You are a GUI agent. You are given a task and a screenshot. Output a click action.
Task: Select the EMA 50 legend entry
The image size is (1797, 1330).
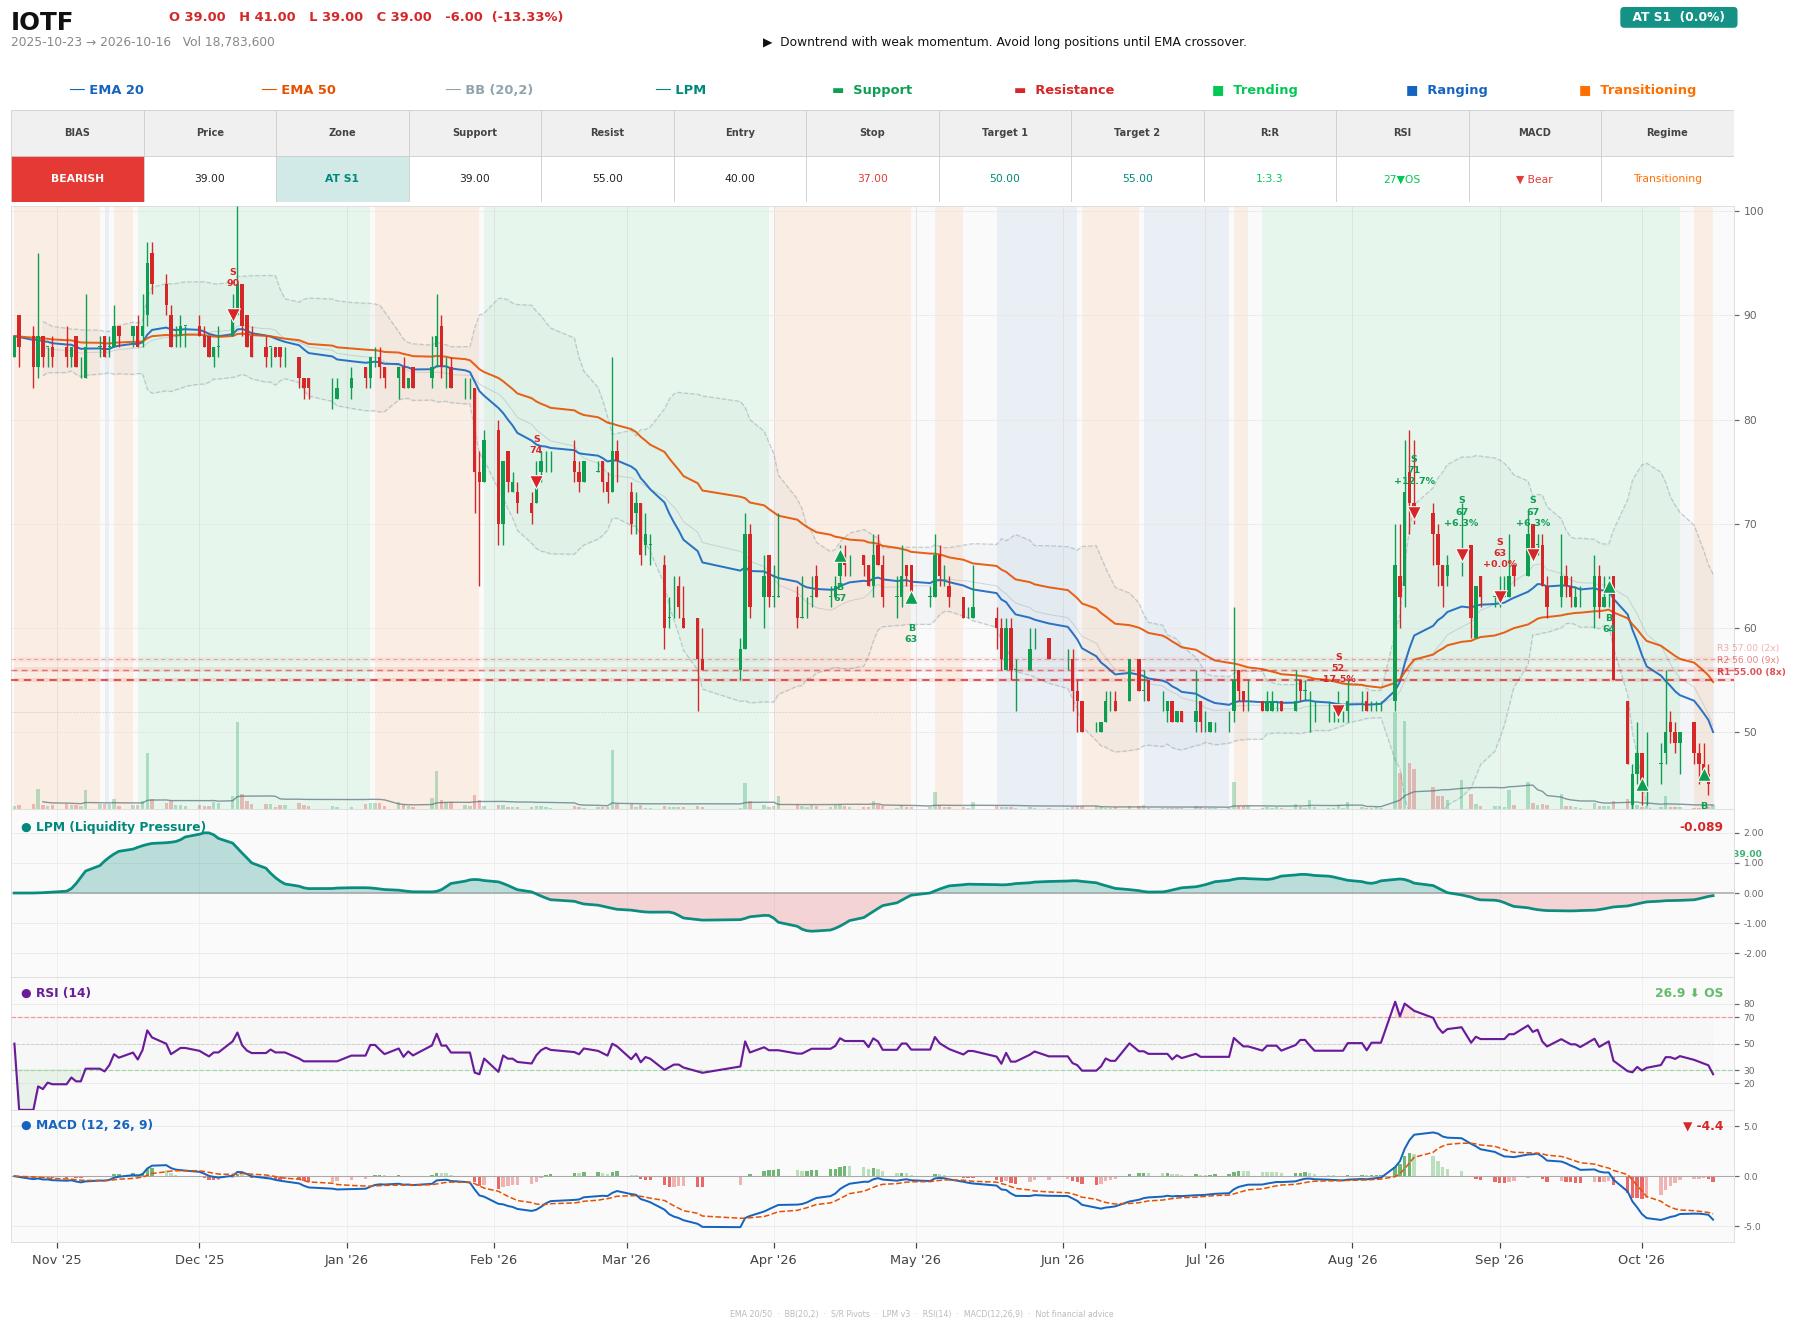tap(298, 90)
